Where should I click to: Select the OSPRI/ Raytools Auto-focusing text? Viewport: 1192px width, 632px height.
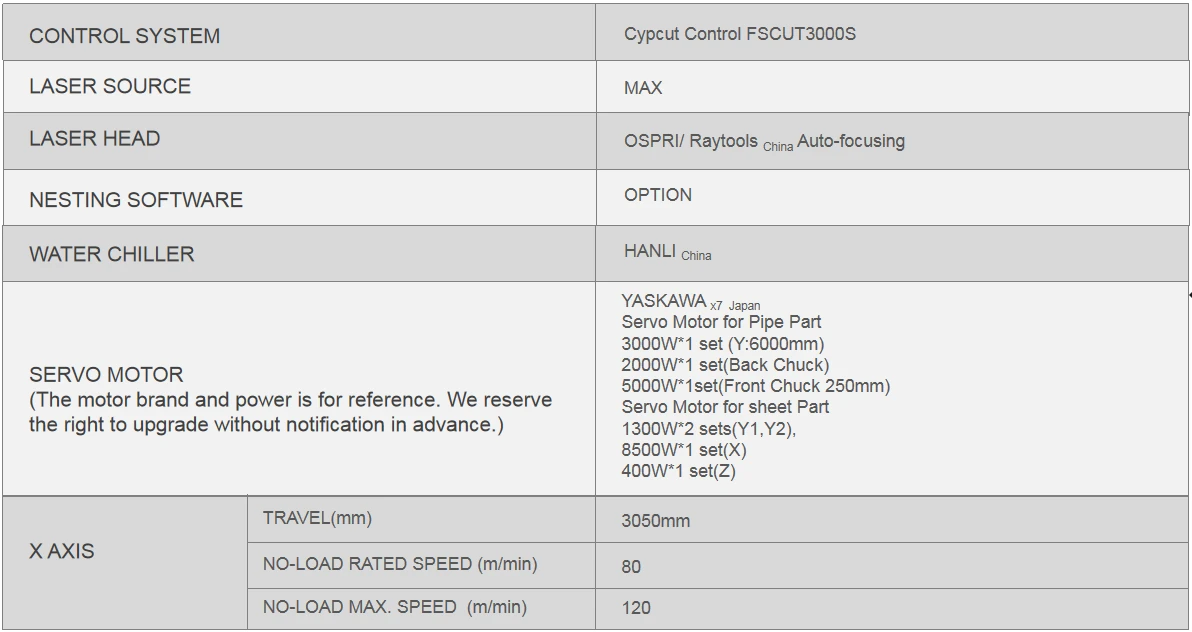(x=764, y=141)
